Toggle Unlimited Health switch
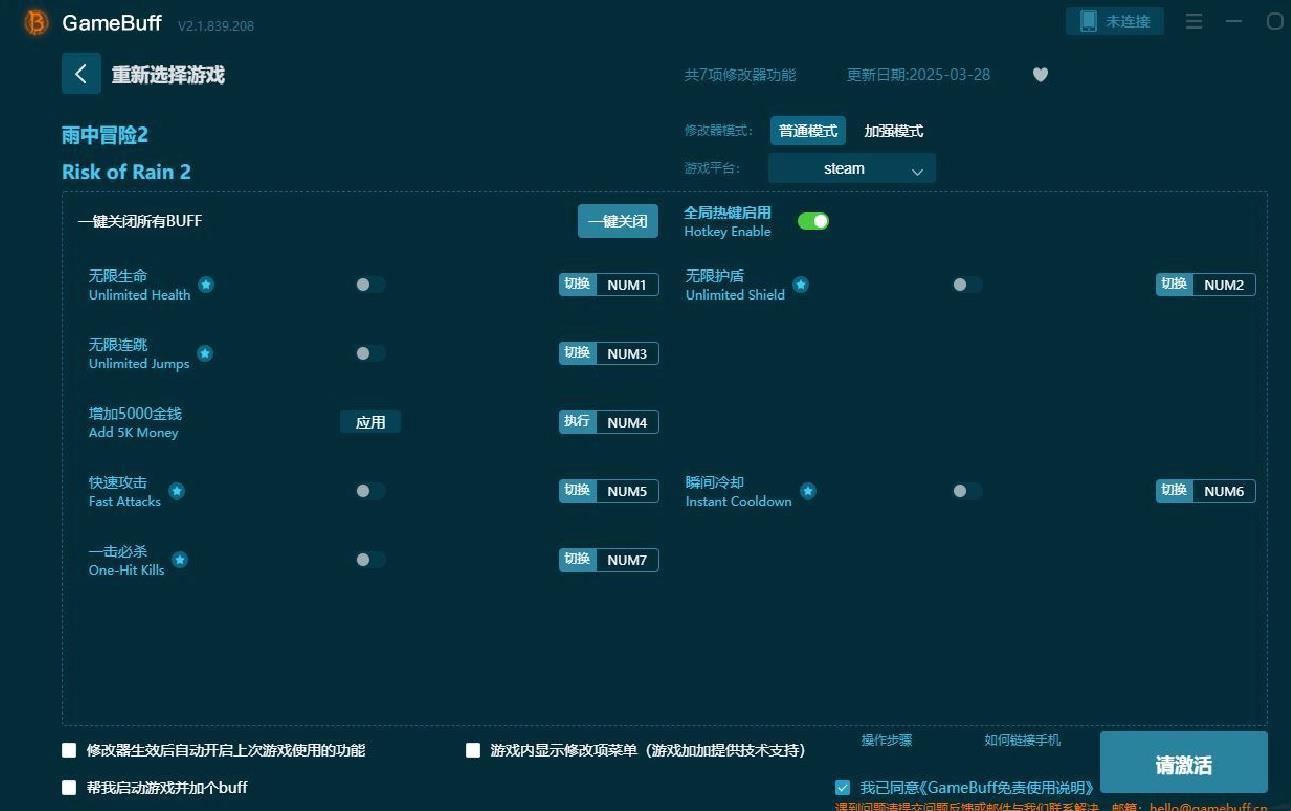 point(370,285)
